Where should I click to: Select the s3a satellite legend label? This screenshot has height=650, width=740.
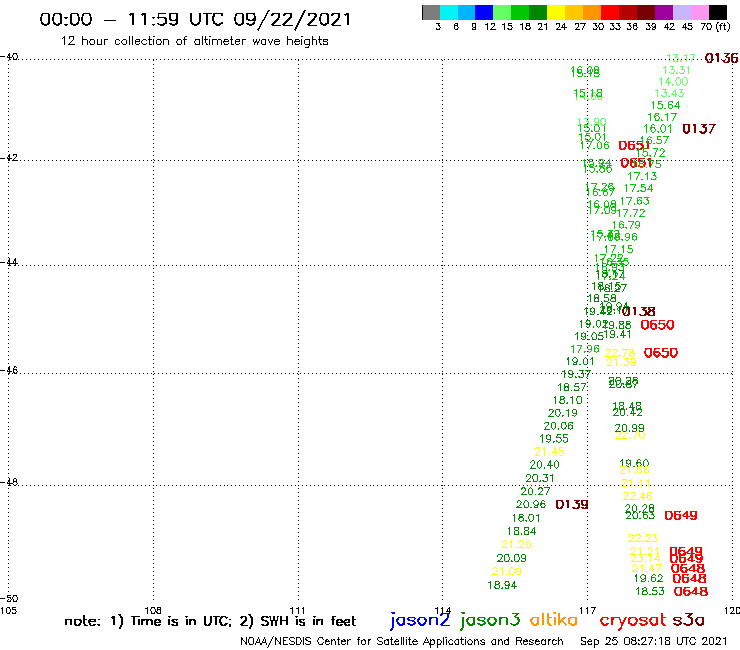(x=688, y=620)
